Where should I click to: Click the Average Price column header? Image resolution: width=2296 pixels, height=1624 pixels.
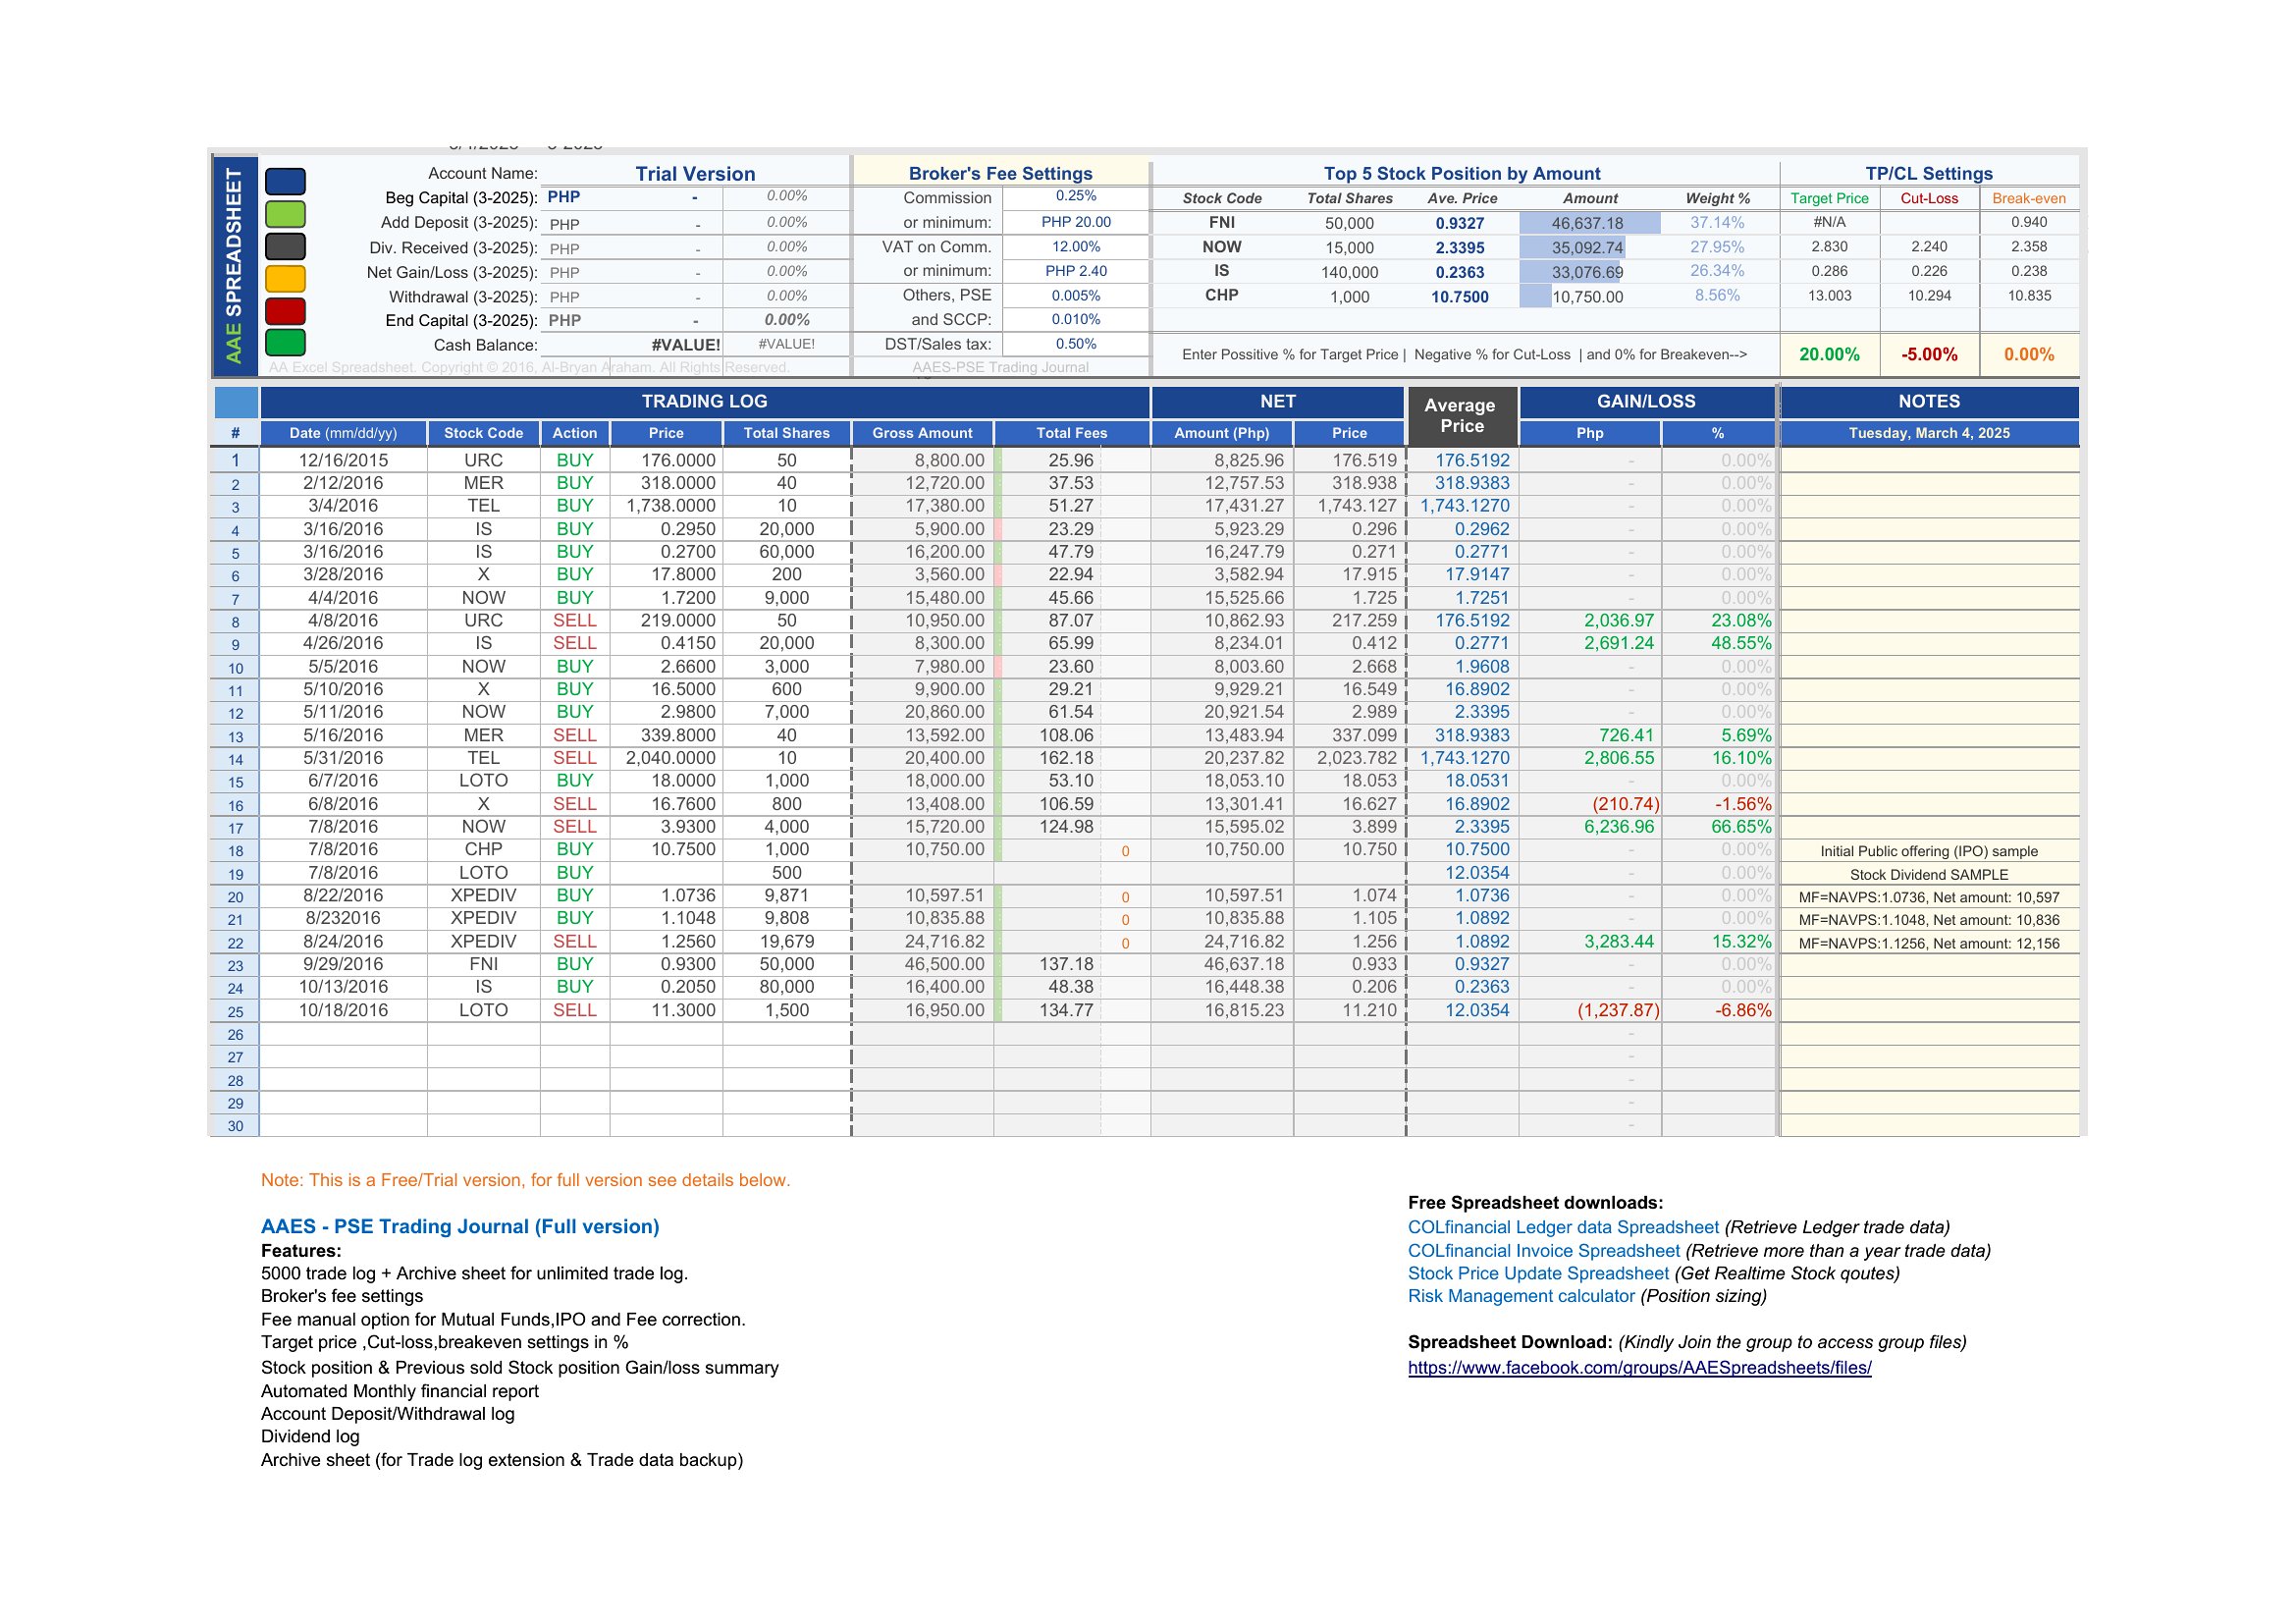click(1461, 416)
